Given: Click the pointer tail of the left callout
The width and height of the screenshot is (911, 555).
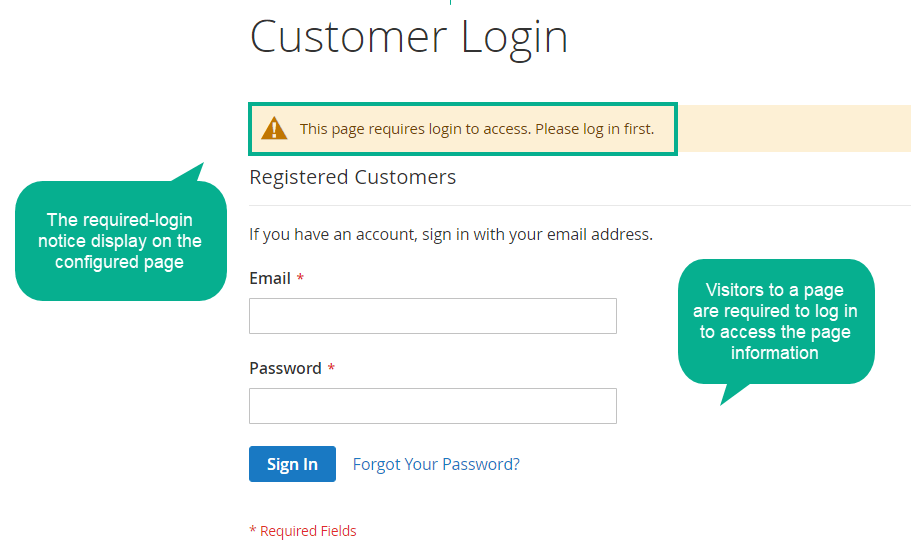Looking at the screenshot, I should coord(189,173).
